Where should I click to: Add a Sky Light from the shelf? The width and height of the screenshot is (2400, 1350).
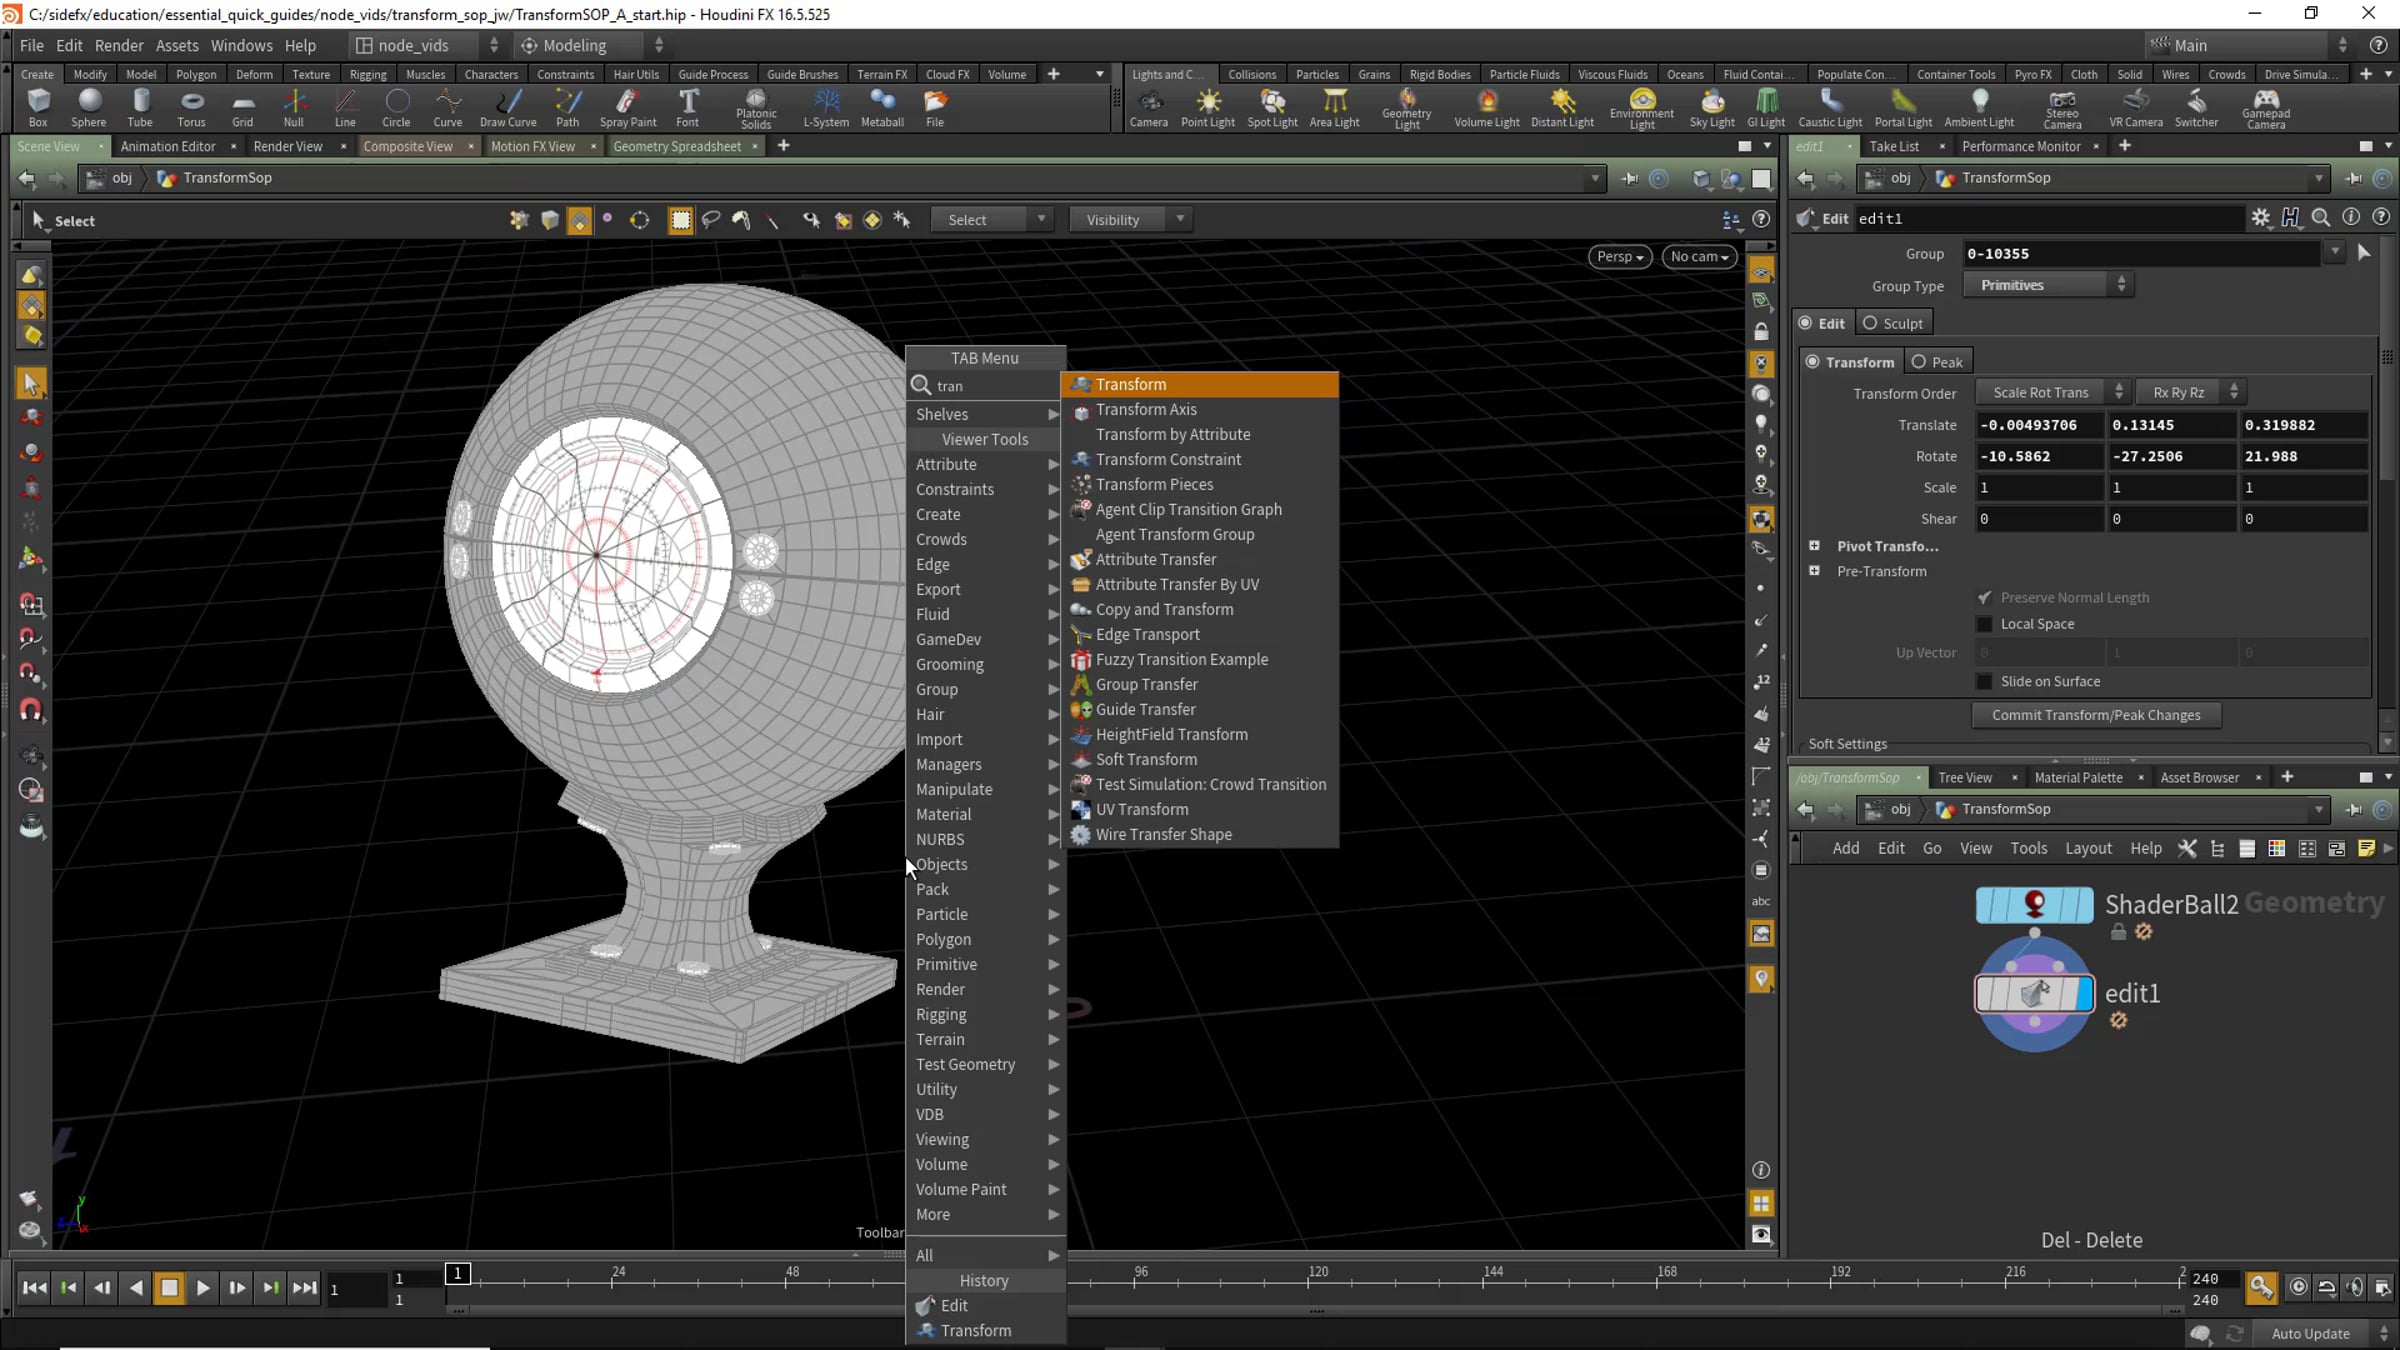click(1712, 107)
